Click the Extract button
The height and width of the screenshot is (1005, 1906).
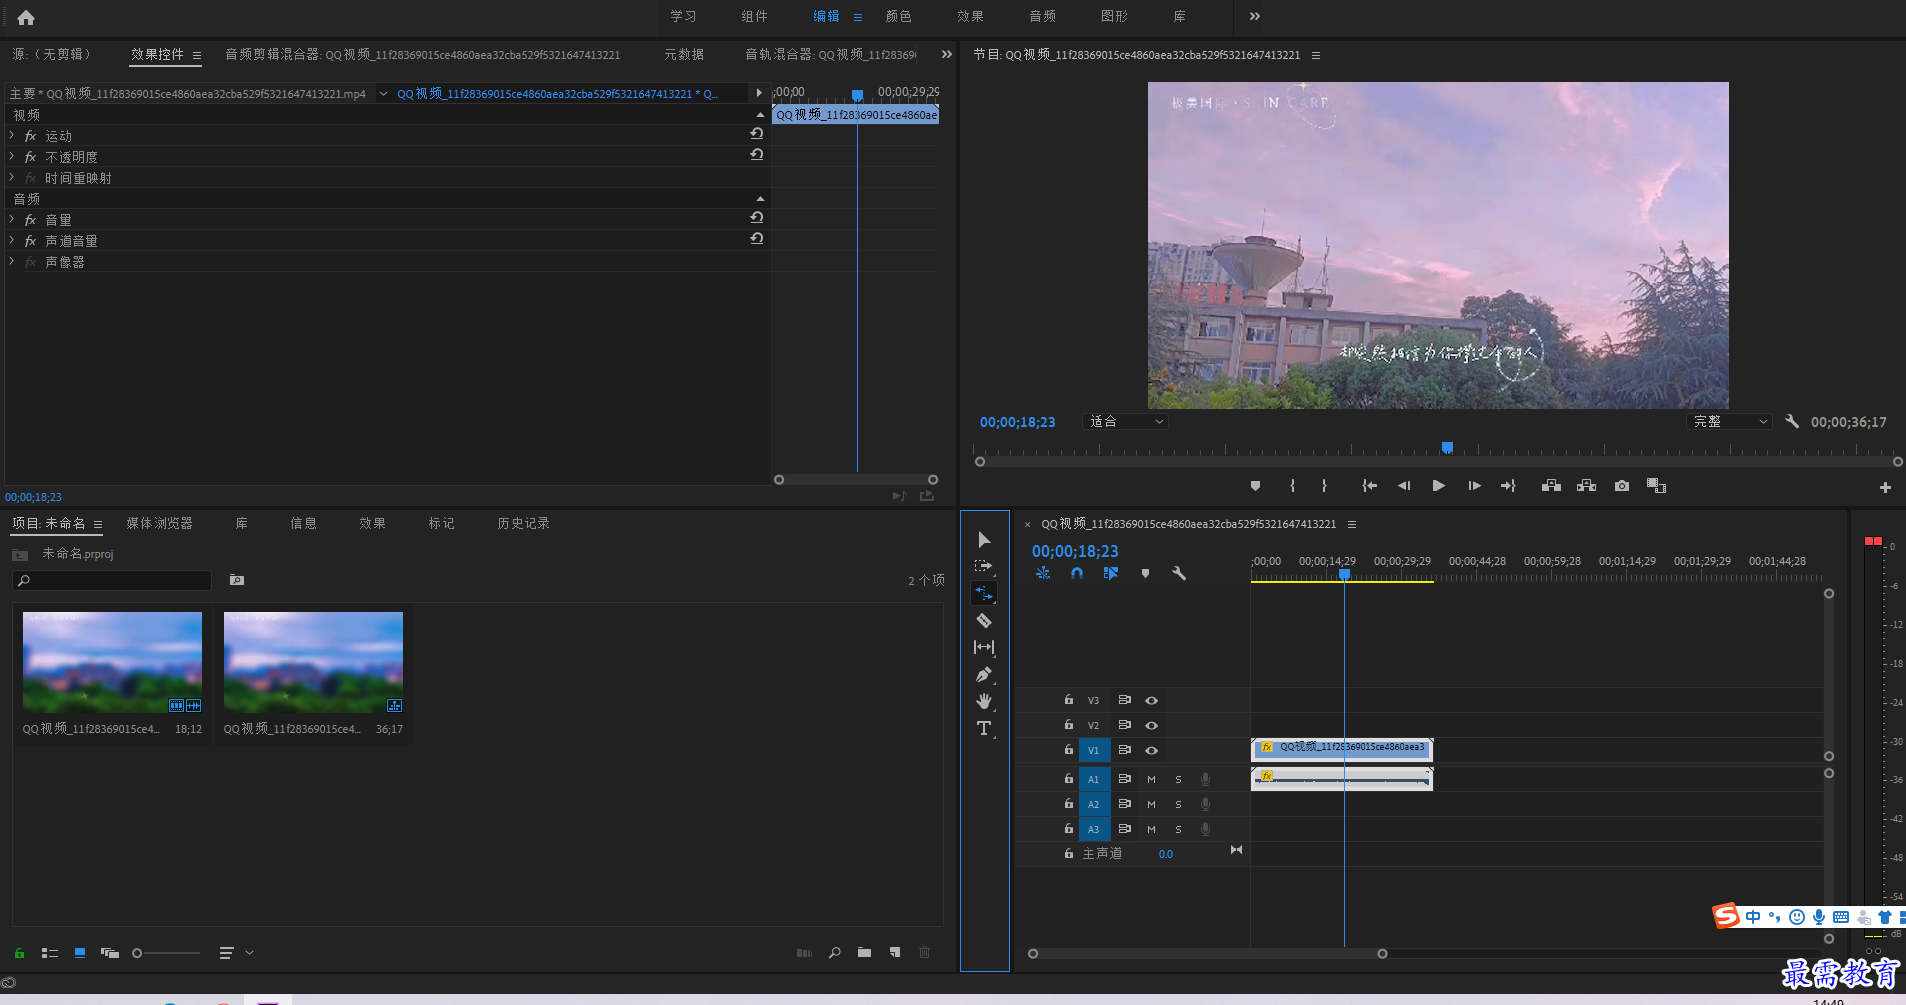pos(1586,486)
